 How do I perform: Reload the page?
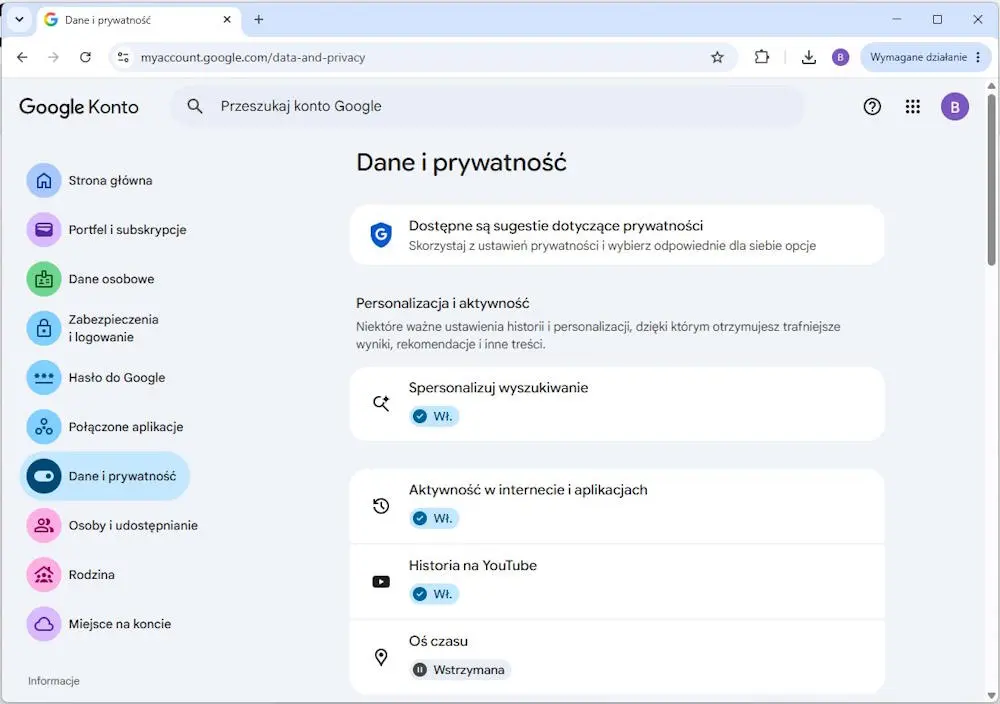click(85, 57)
